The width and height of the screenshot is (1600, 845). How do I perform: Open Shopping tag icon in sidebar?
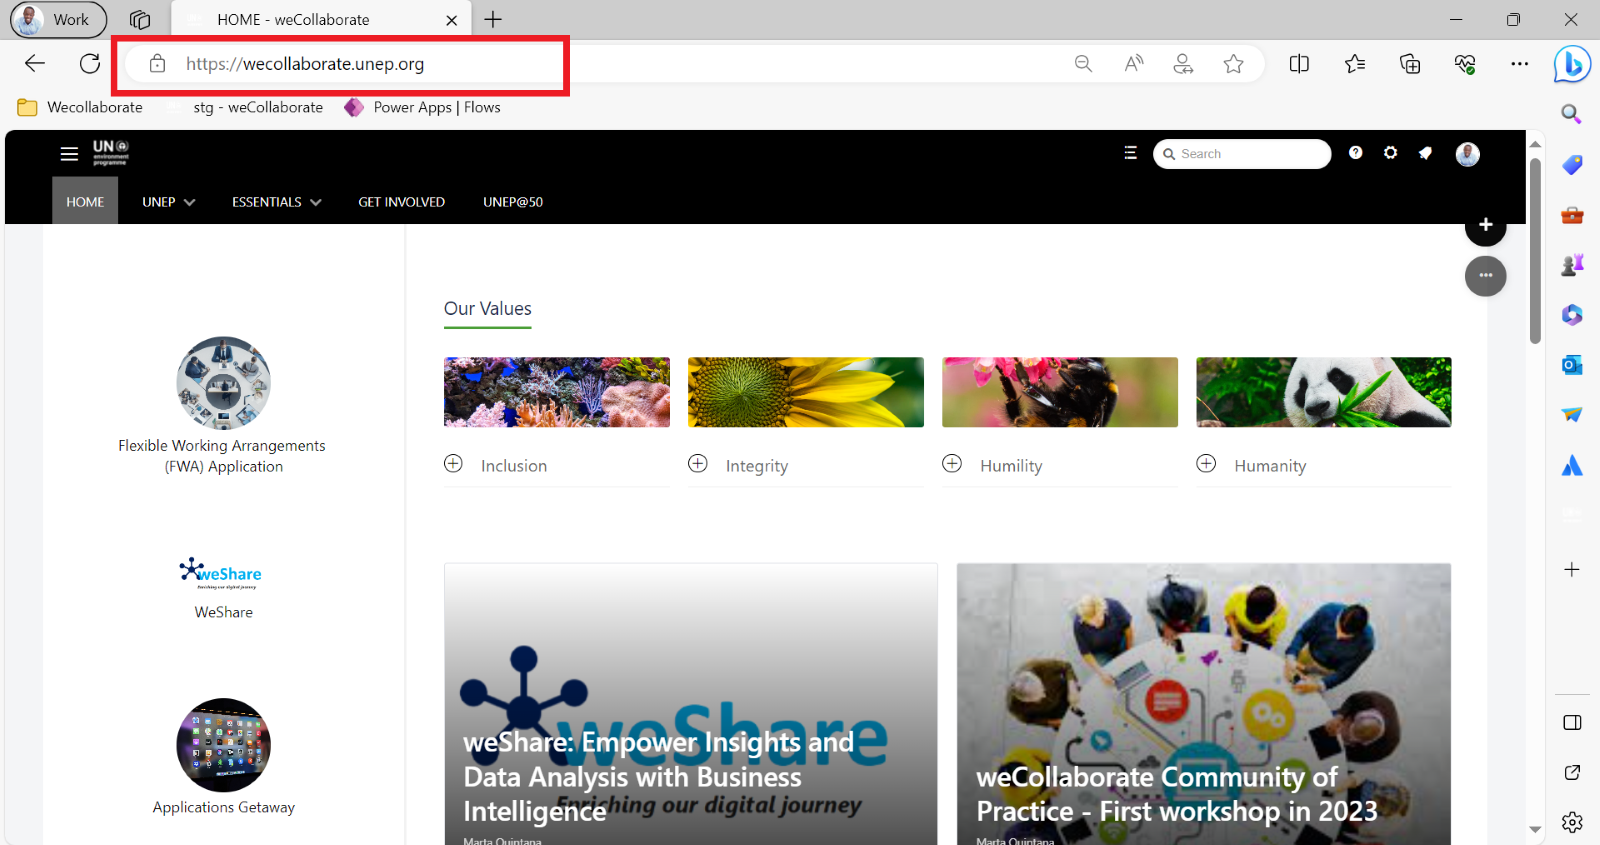1572,164
